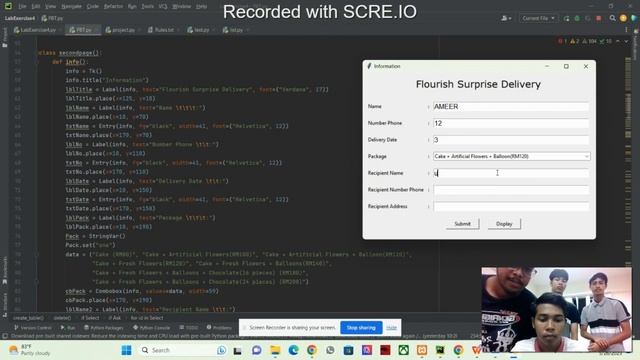Open the Xbox app from the taskbar

pyautogui.click(x=404, y=350)
